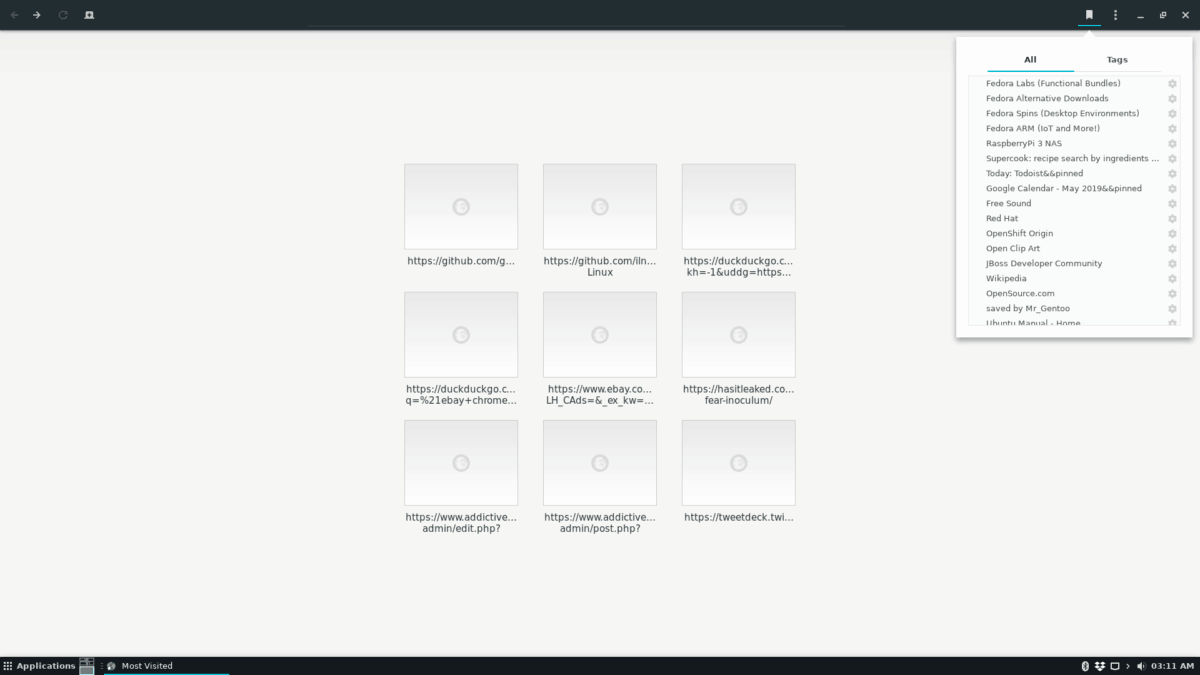Click gear icon for JBoss Developer Community

tap(1172, 264)
